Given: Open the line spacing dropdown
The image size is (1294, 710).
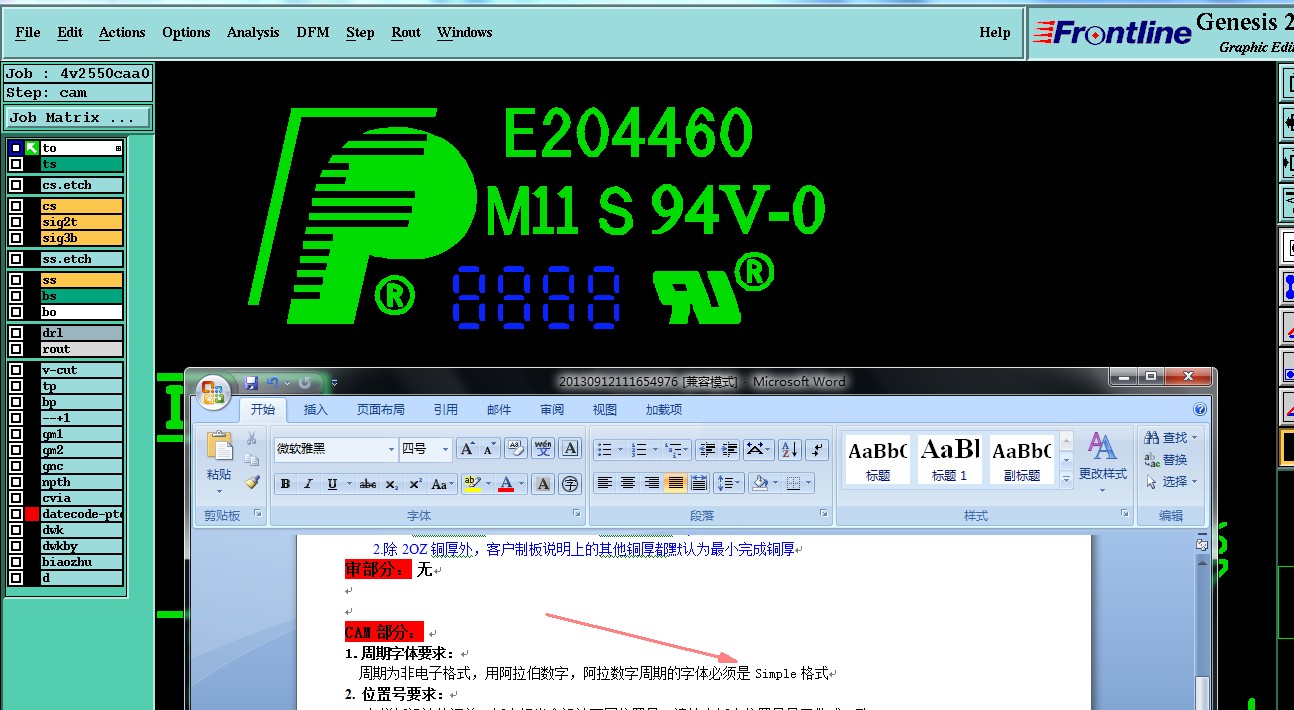Looking at the screenshot, I should click(728, 484).
